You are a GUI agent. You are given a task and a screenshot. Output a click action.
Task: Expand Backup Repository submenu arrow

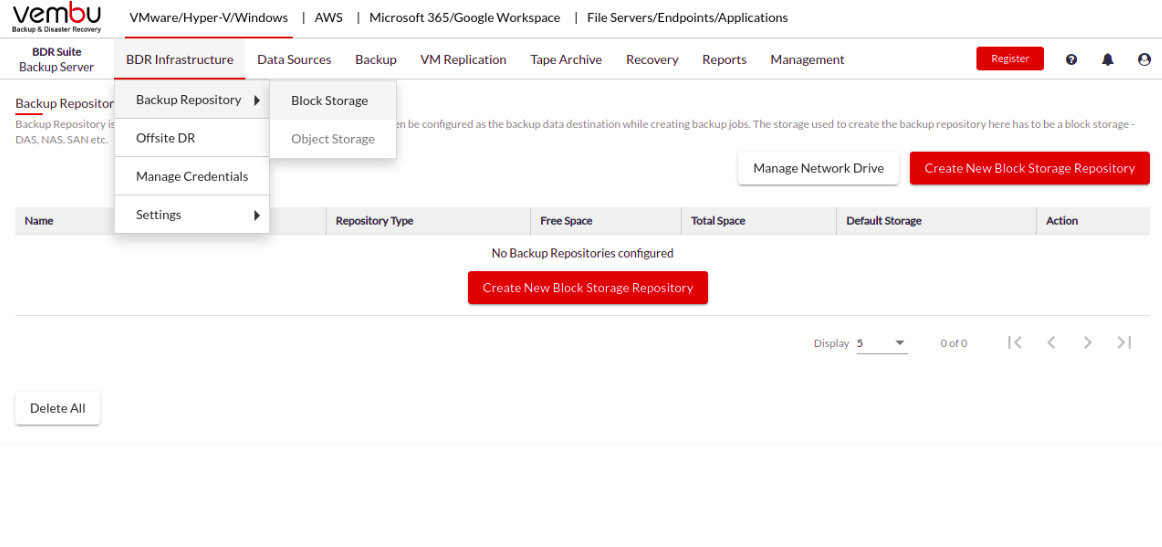click(x=256, y=100)
